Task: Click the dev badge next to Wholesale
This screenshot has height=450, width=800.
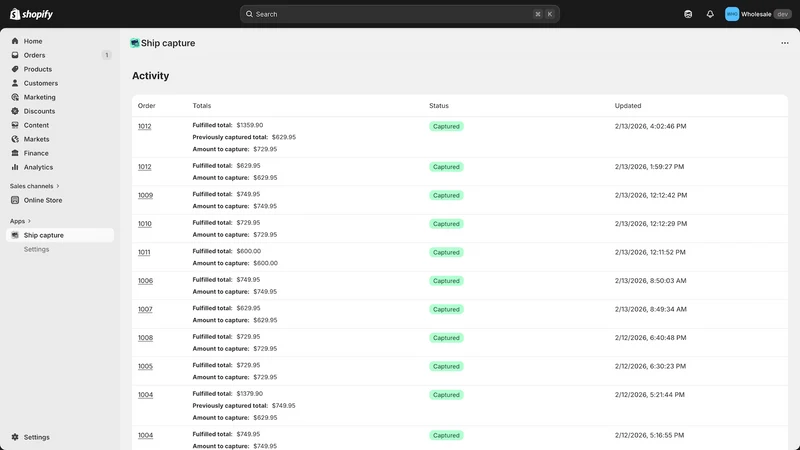Action: coord(782,14)
